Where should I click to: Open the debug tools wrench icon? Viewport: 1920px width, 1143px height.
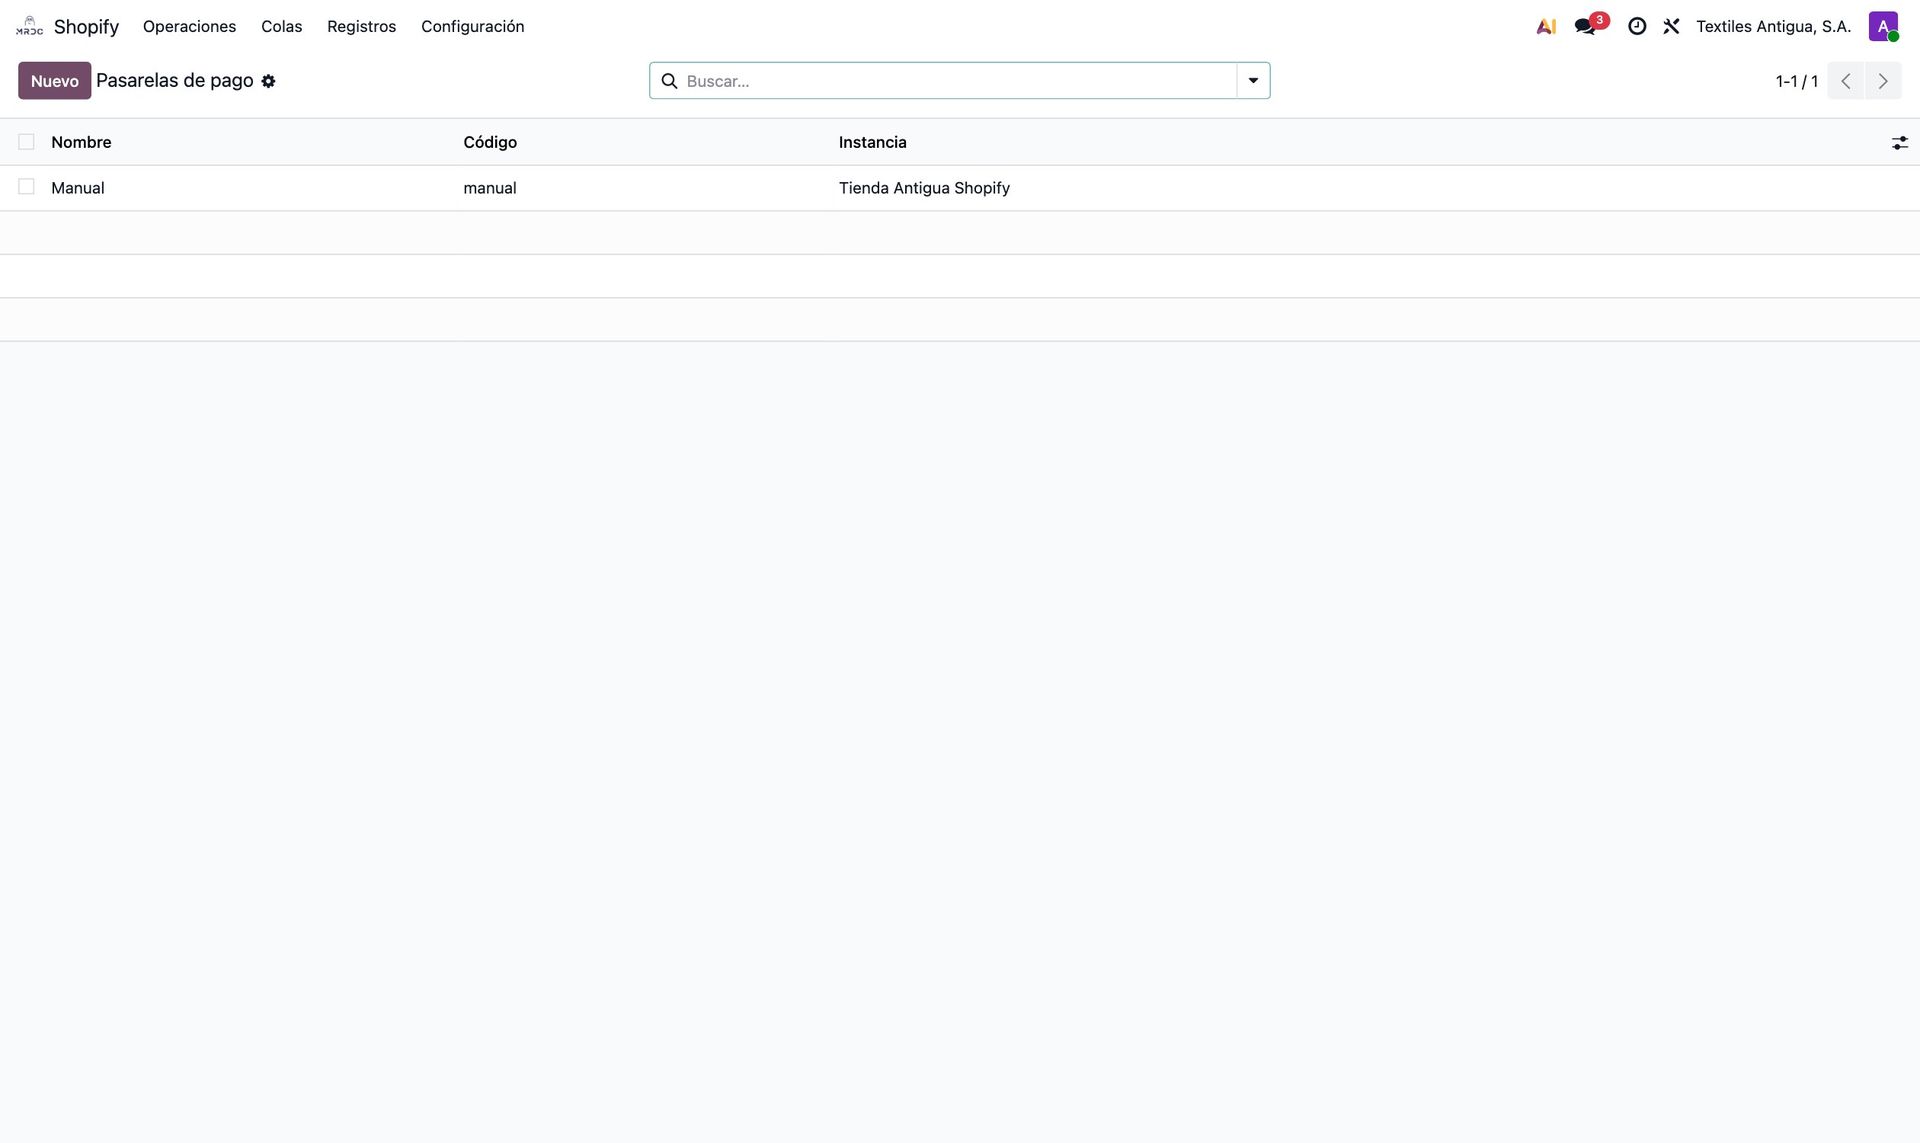[1671, 27]
